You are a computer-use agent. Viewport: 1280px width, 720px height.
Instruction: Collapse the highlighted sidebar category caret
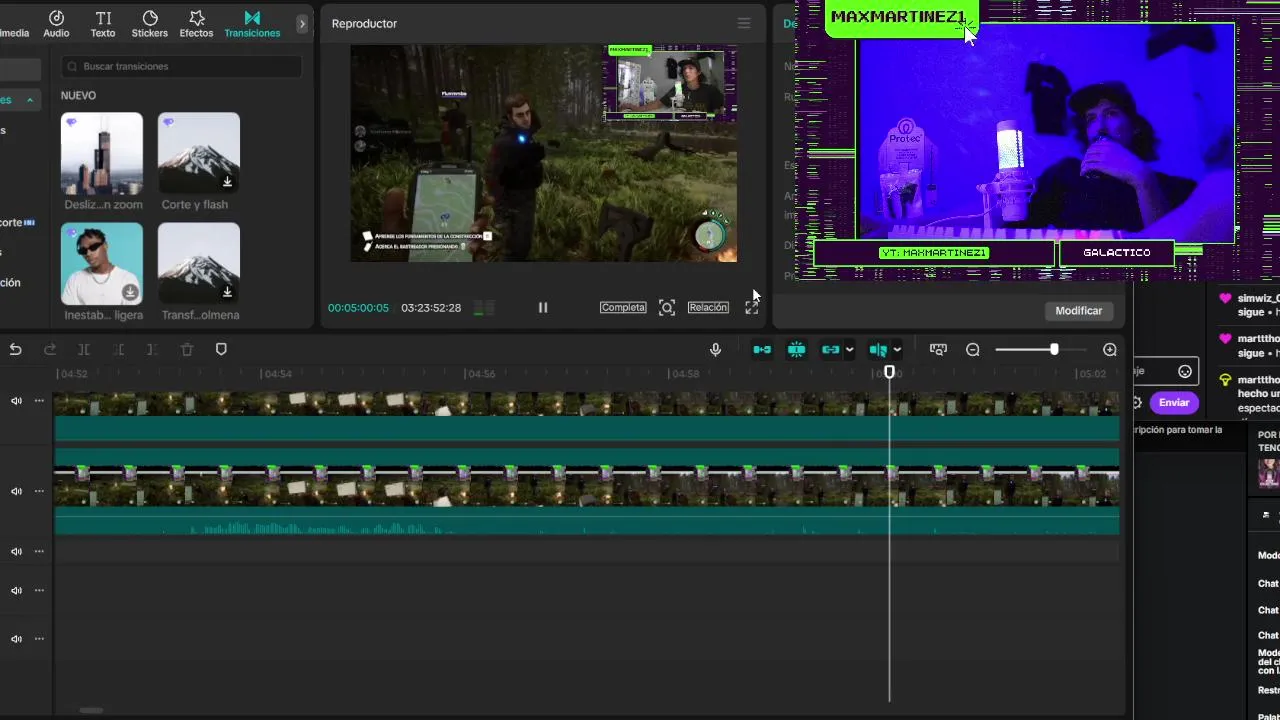(30, 100)
